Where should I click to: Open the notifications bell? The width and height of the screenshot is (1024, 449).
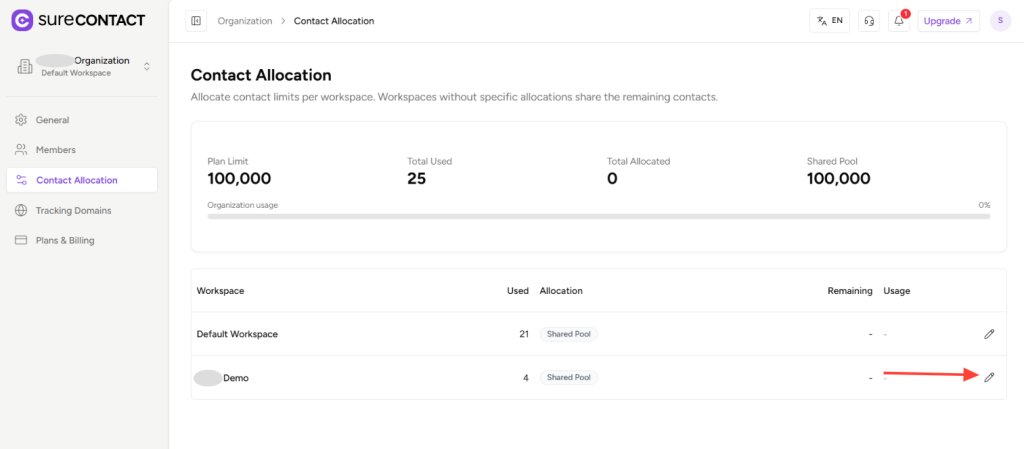click(x=899, y=21)
